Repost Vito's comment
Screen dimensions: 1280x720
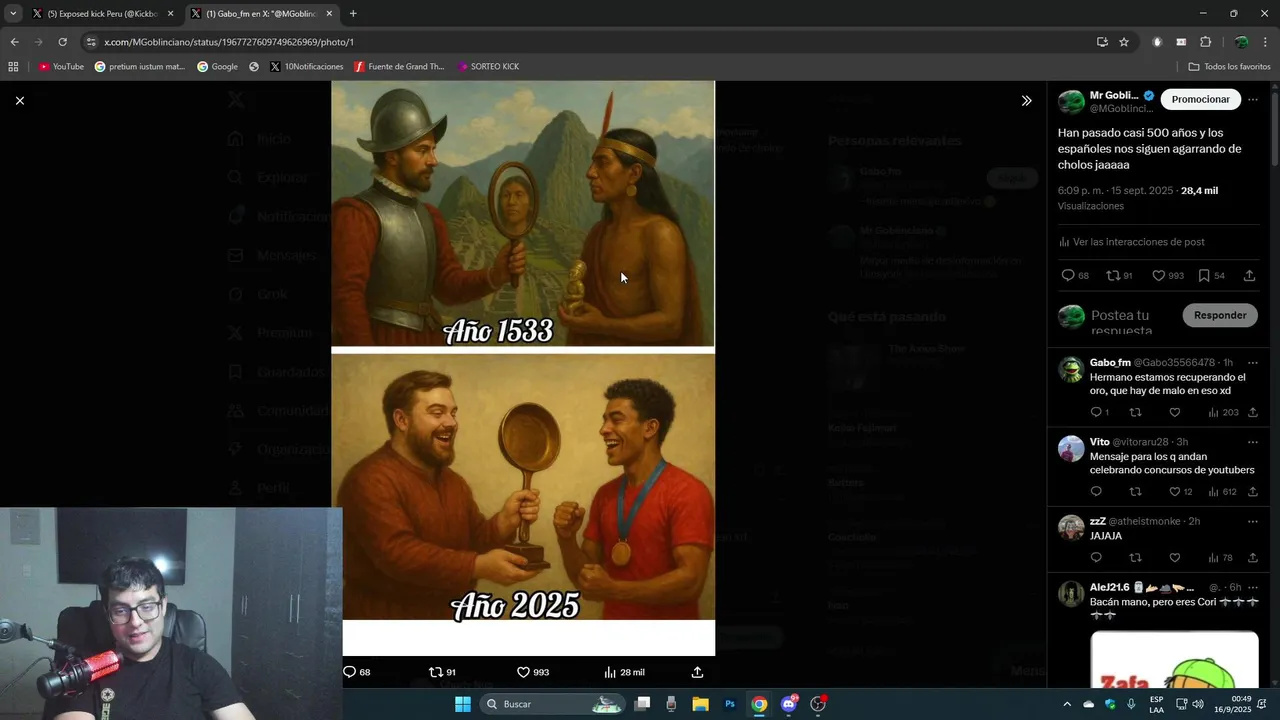1135,491
